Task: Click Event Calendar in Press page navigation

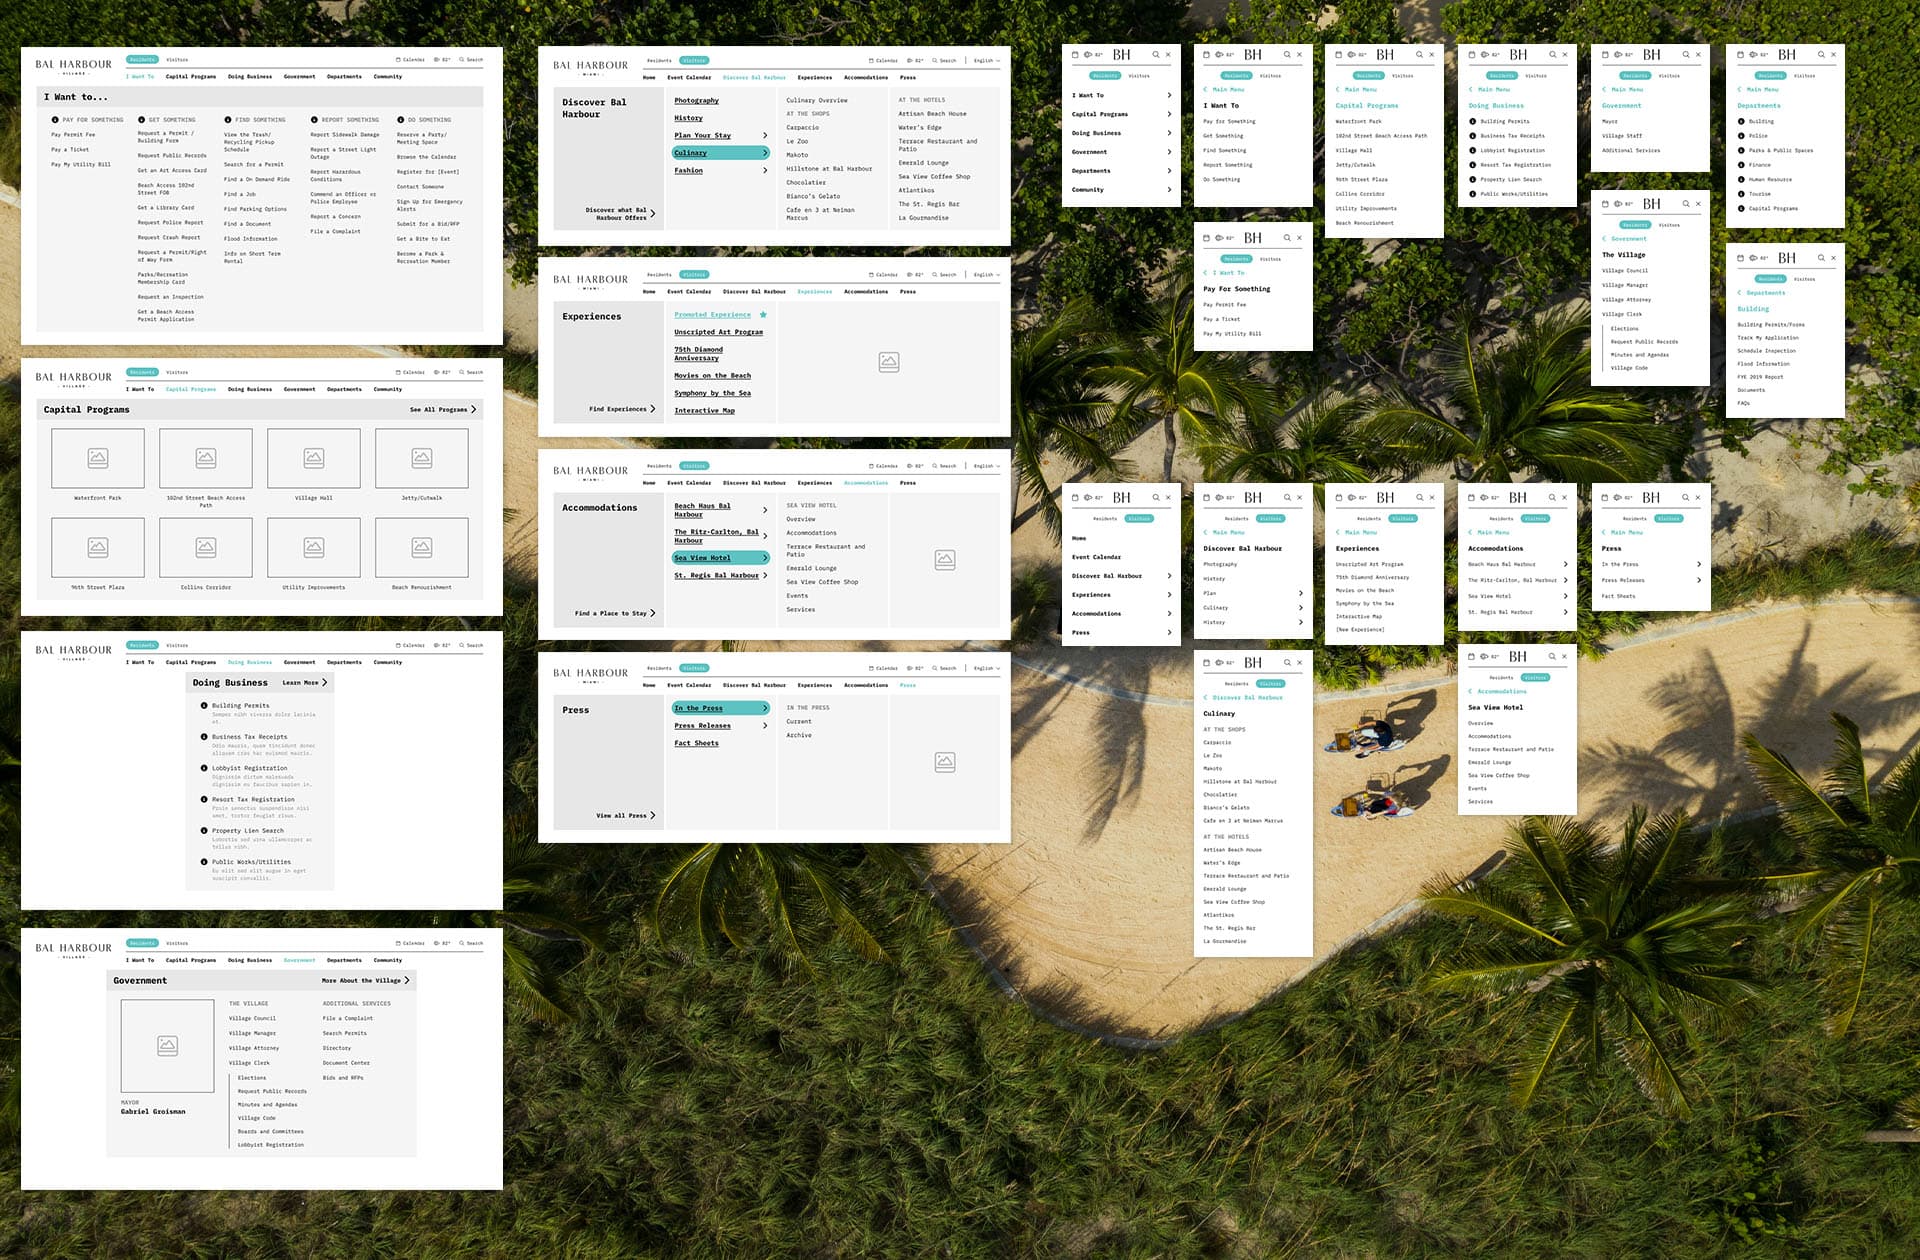Action: click(x=689, y=686)
